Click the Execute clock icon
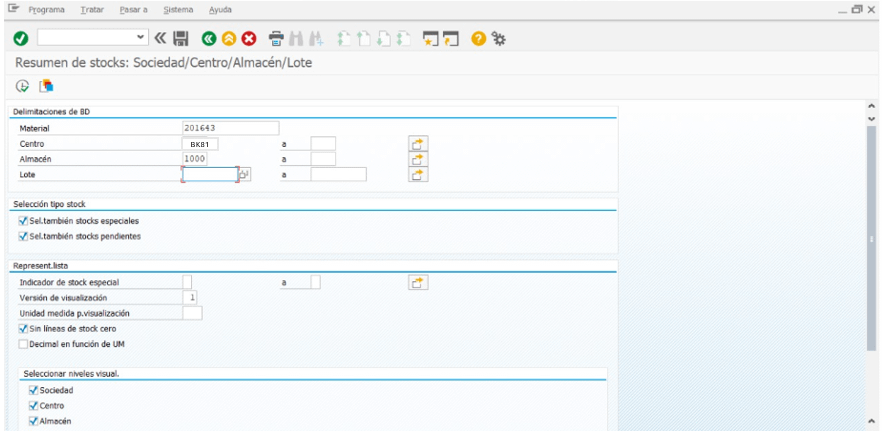The image size is (882, 431). pyautogui.click(x=22, y=85)
